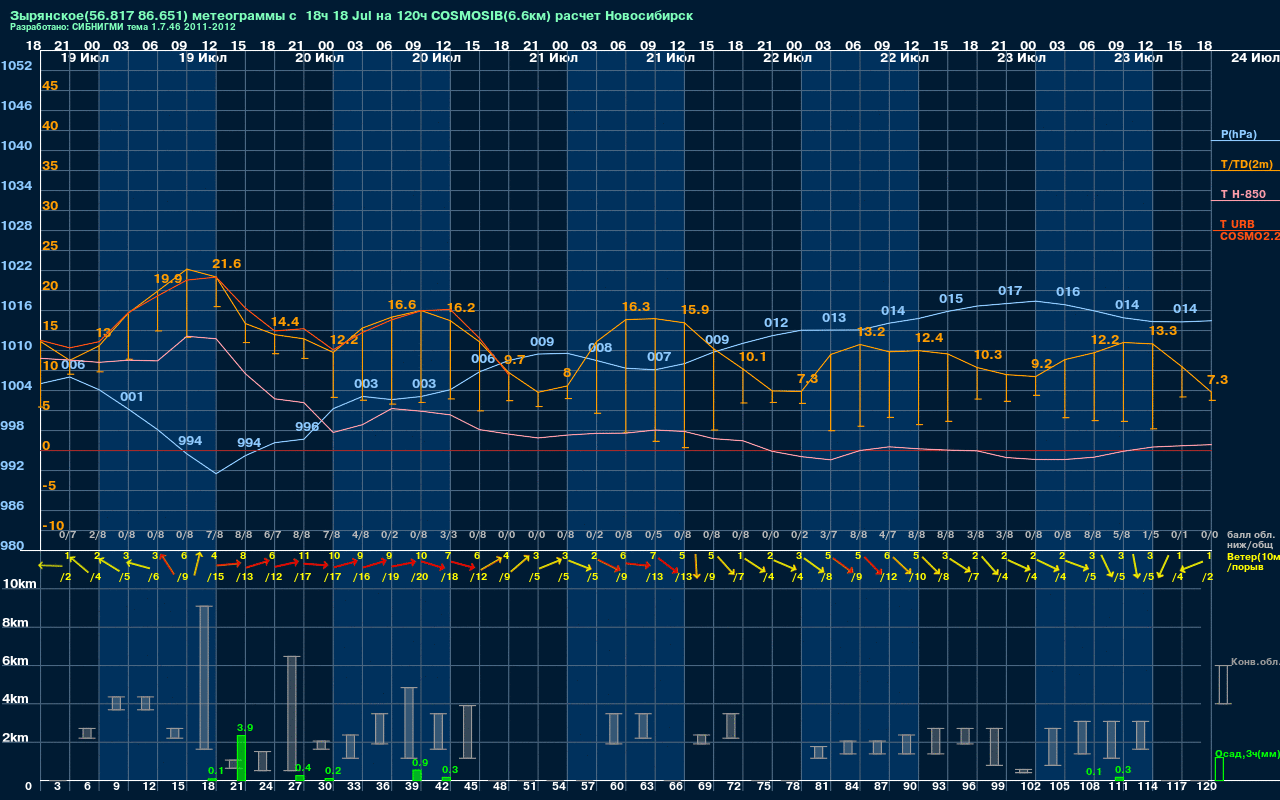
Task: Click the 15.9 temperature value
Action: (694, 310)
